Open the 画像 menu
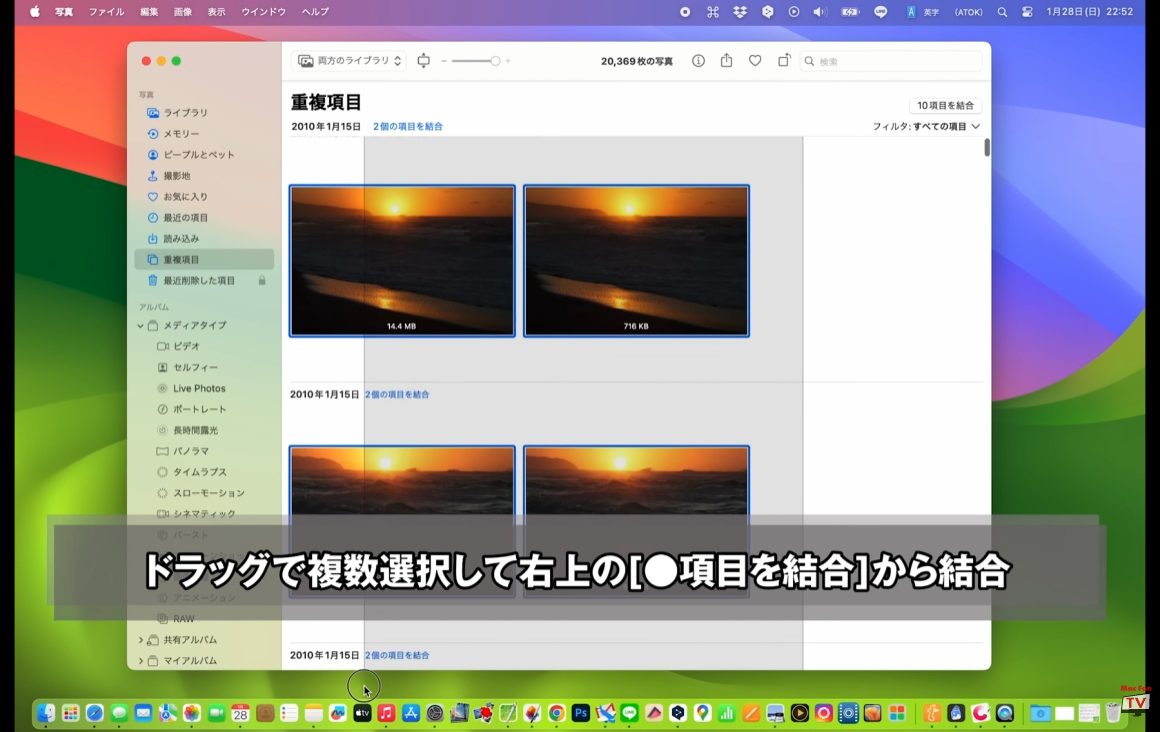The image size is (1160, 732). [x=183, y=12]
